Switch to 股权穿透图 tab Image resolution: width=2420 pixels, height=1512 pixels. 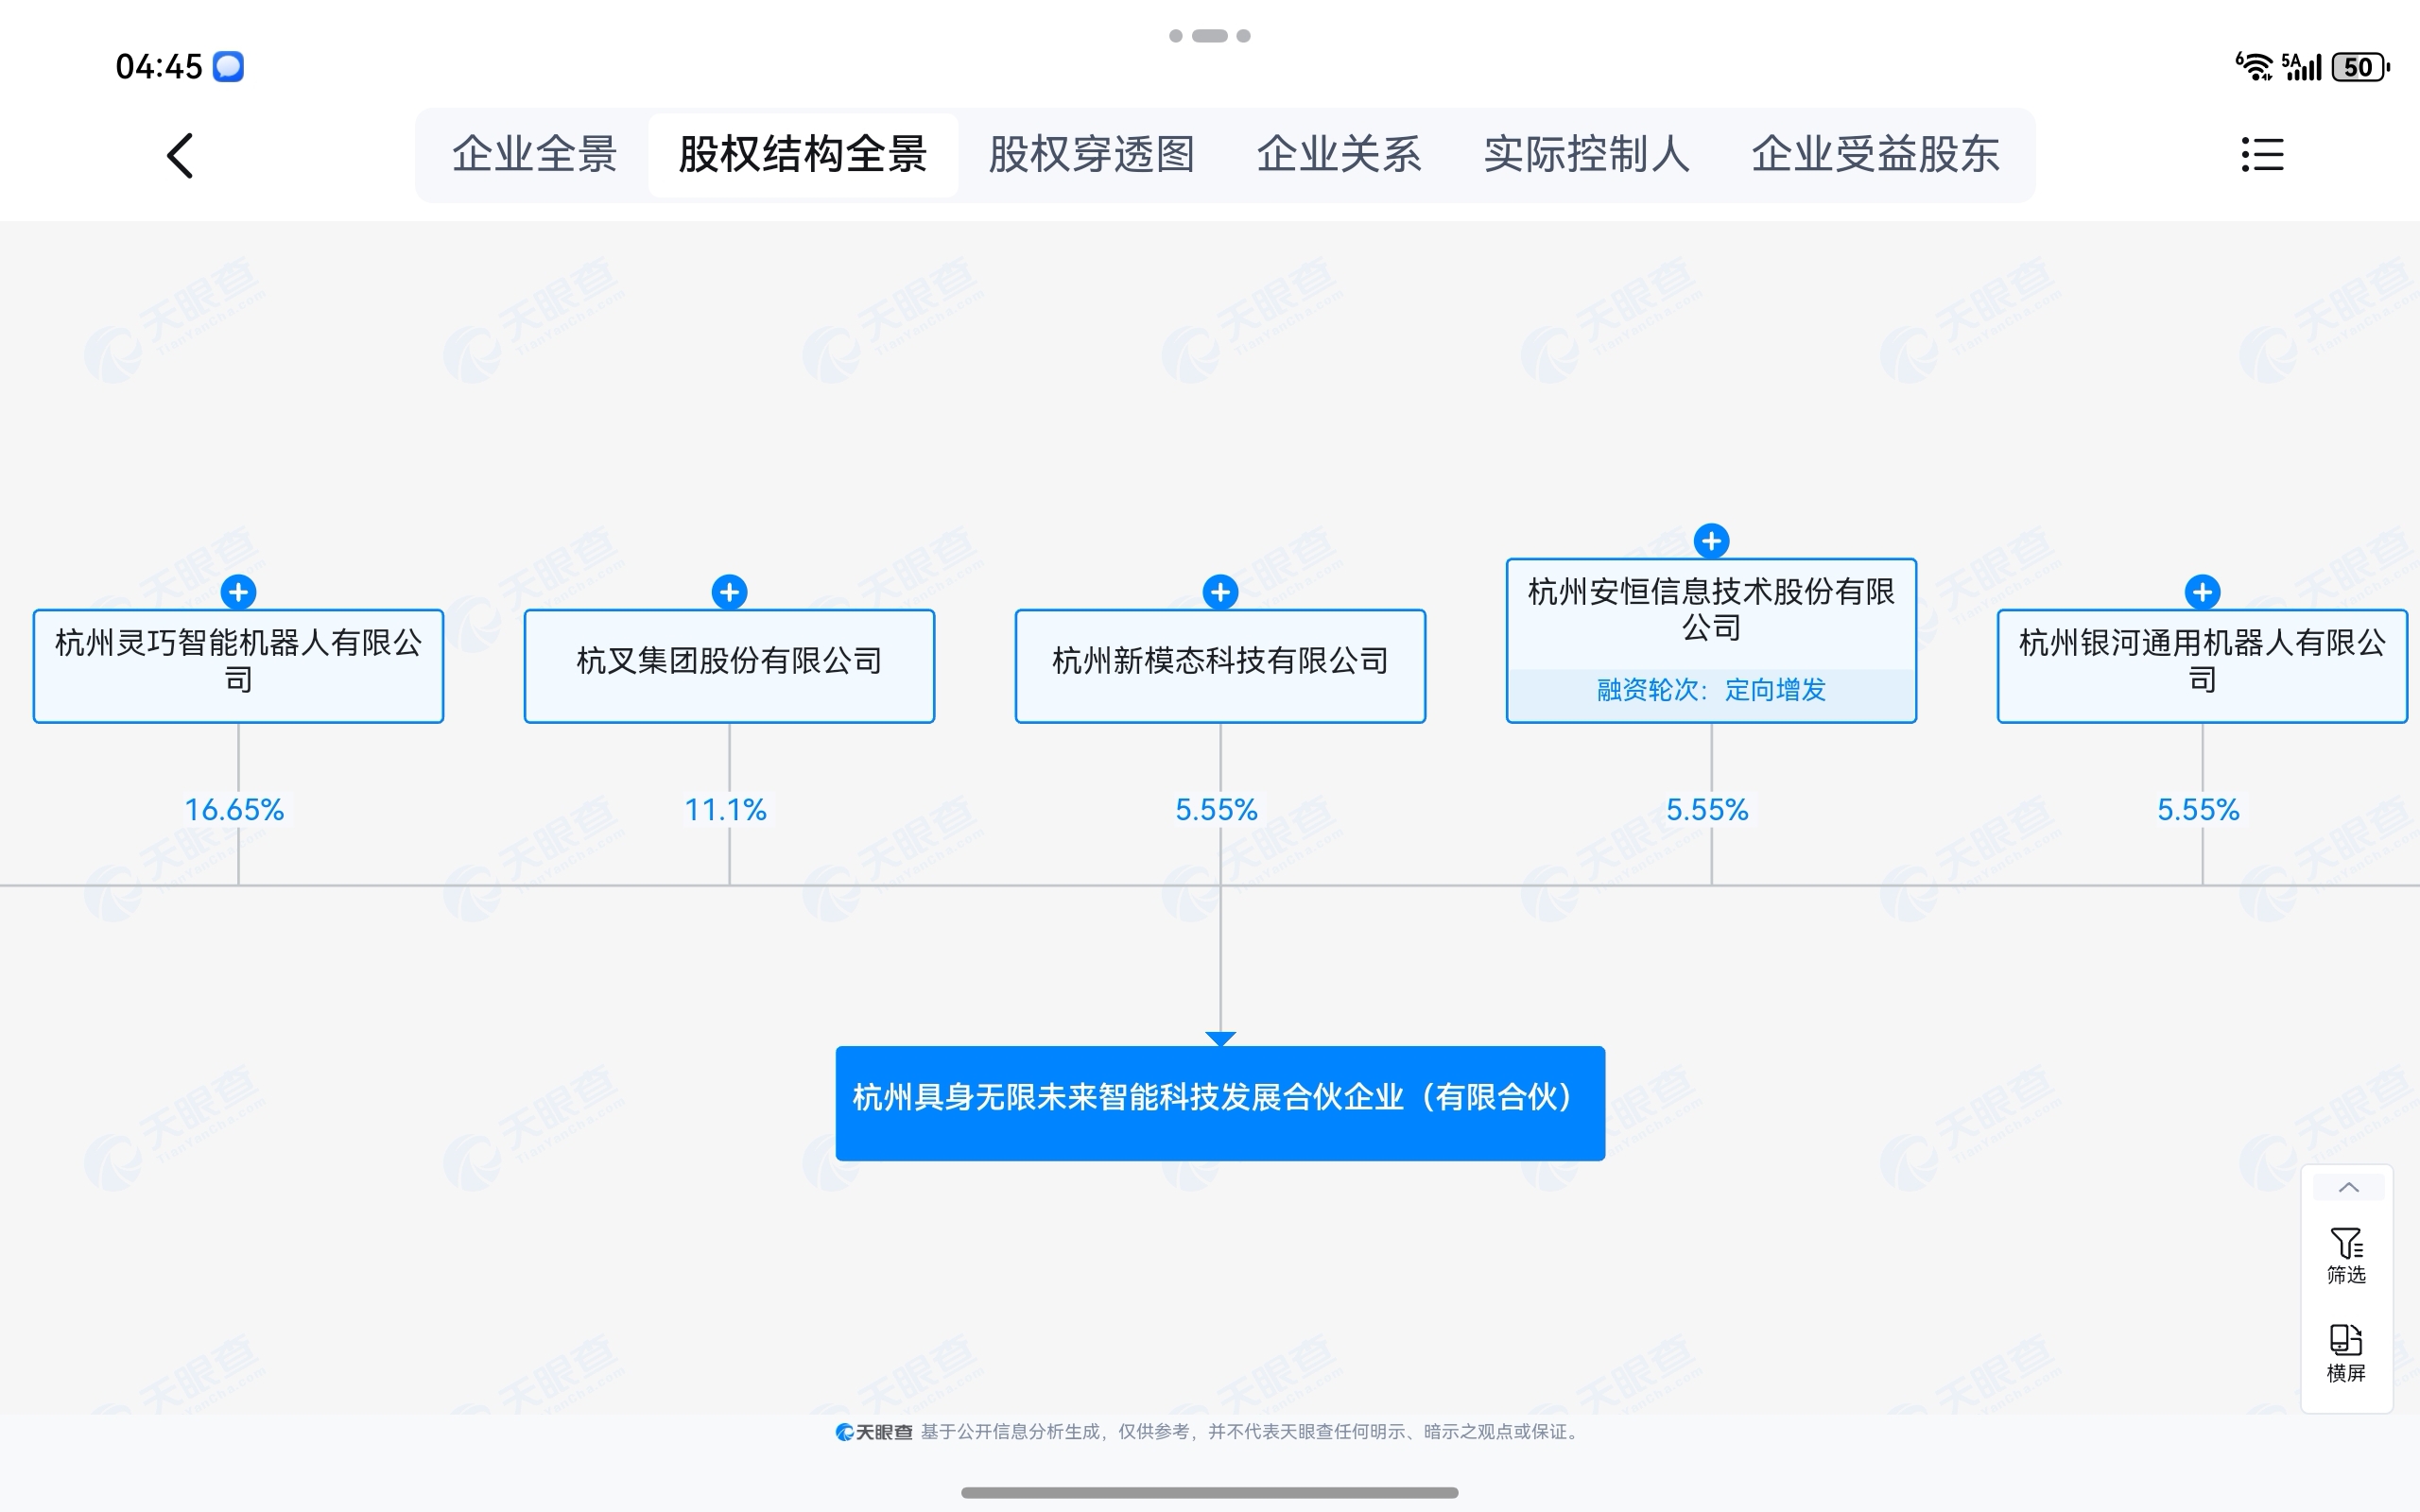(x=1091, y=155)
